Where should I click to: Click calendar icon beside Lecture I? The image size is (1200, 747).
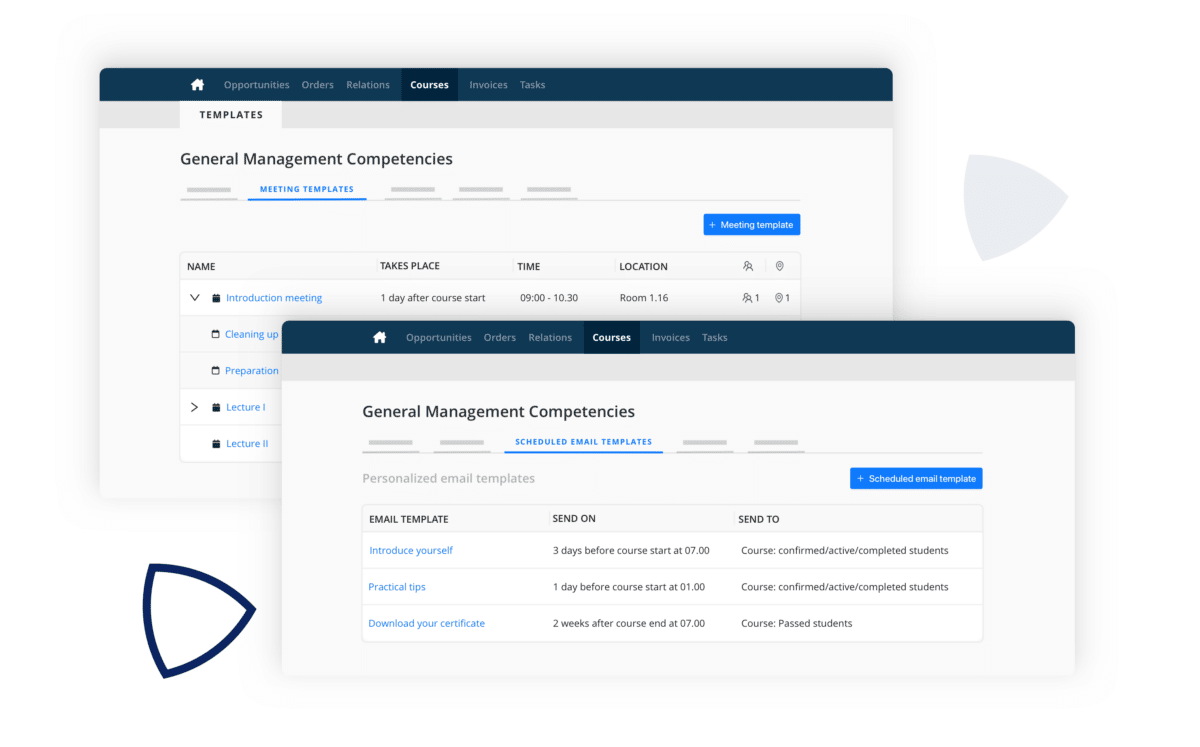tap(216, 407)
